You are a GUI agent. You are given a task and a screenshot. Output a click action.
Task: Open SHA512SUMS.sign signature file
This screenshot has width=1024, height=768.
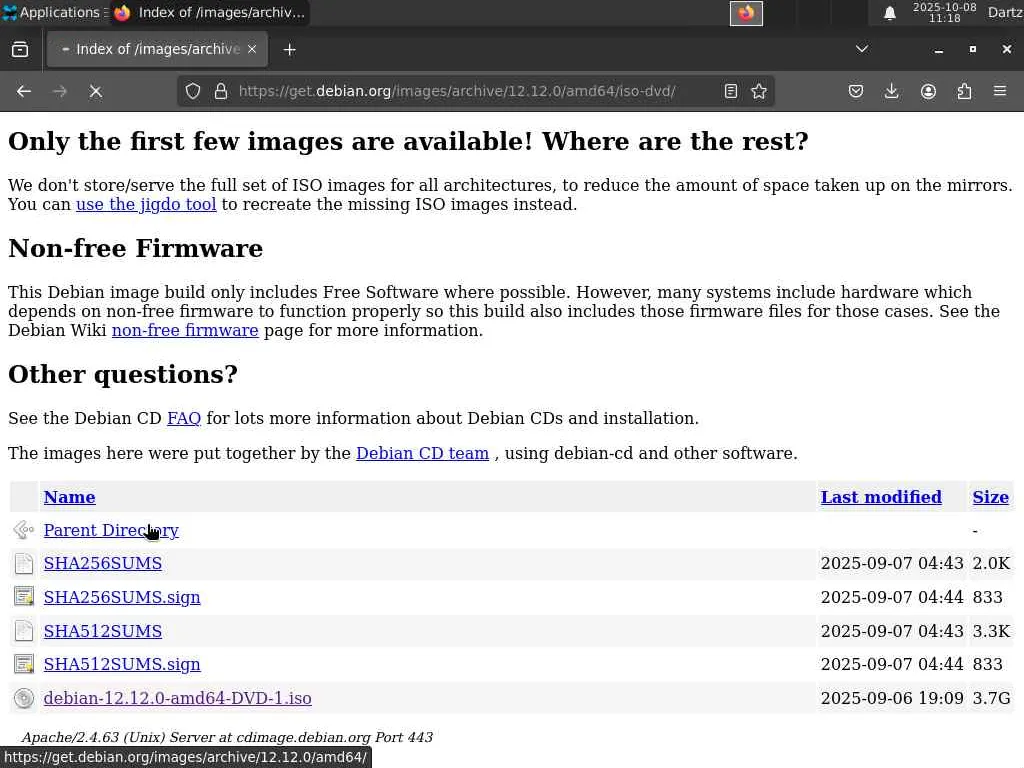122,664
